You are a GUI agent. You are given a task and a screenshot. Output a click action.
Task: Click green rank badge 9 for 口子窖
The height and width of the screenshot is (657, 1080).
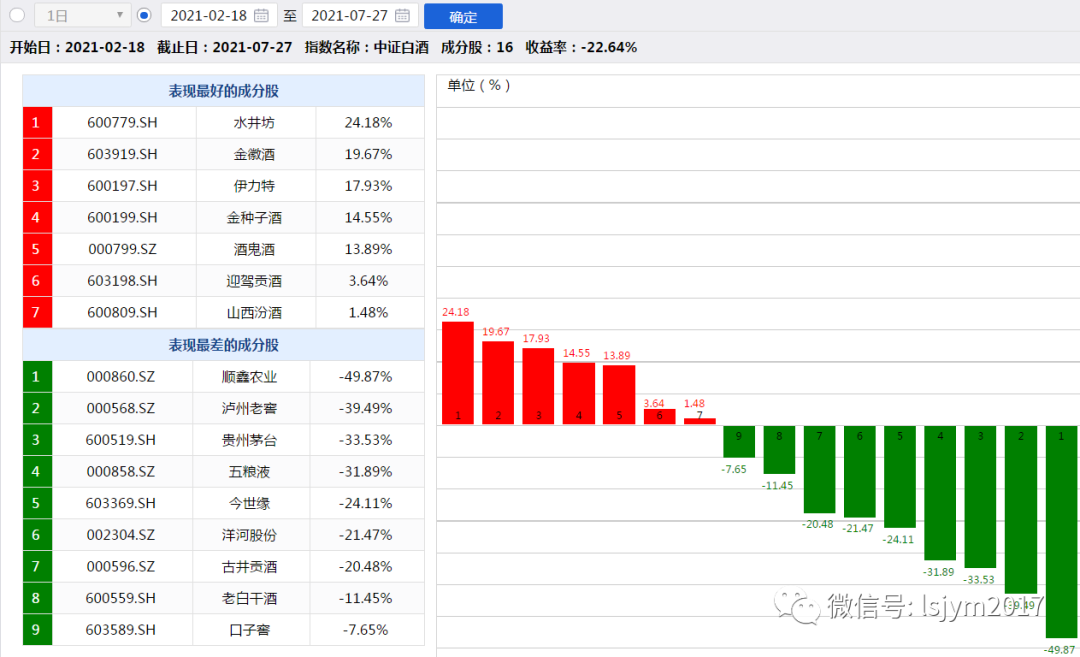click(x=37, y=630)
